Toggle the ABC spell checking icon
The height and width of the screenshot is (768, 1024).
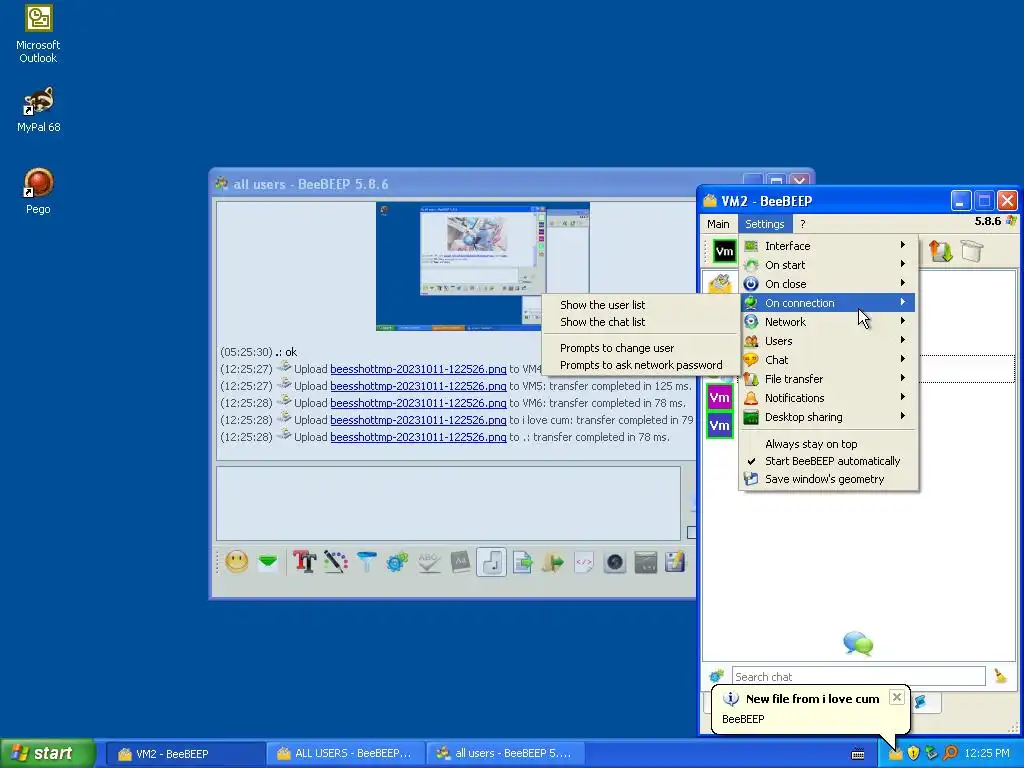coord(428,562)
